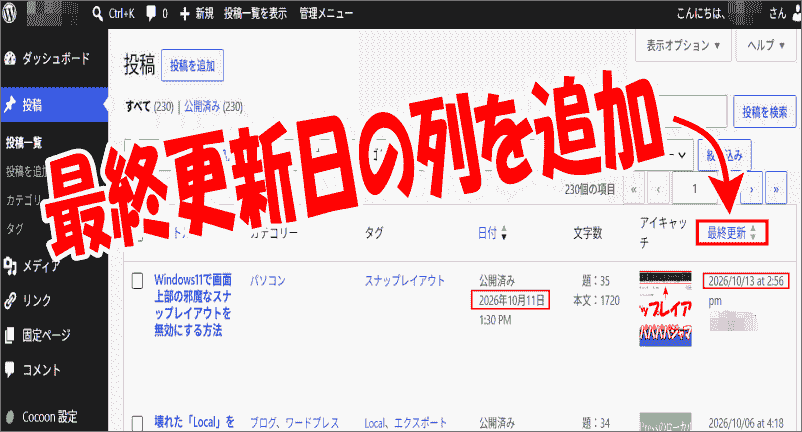Sort by 最終更新 column arrows
802x432 pixels.
pyautogui.click(x=753, y=233)
